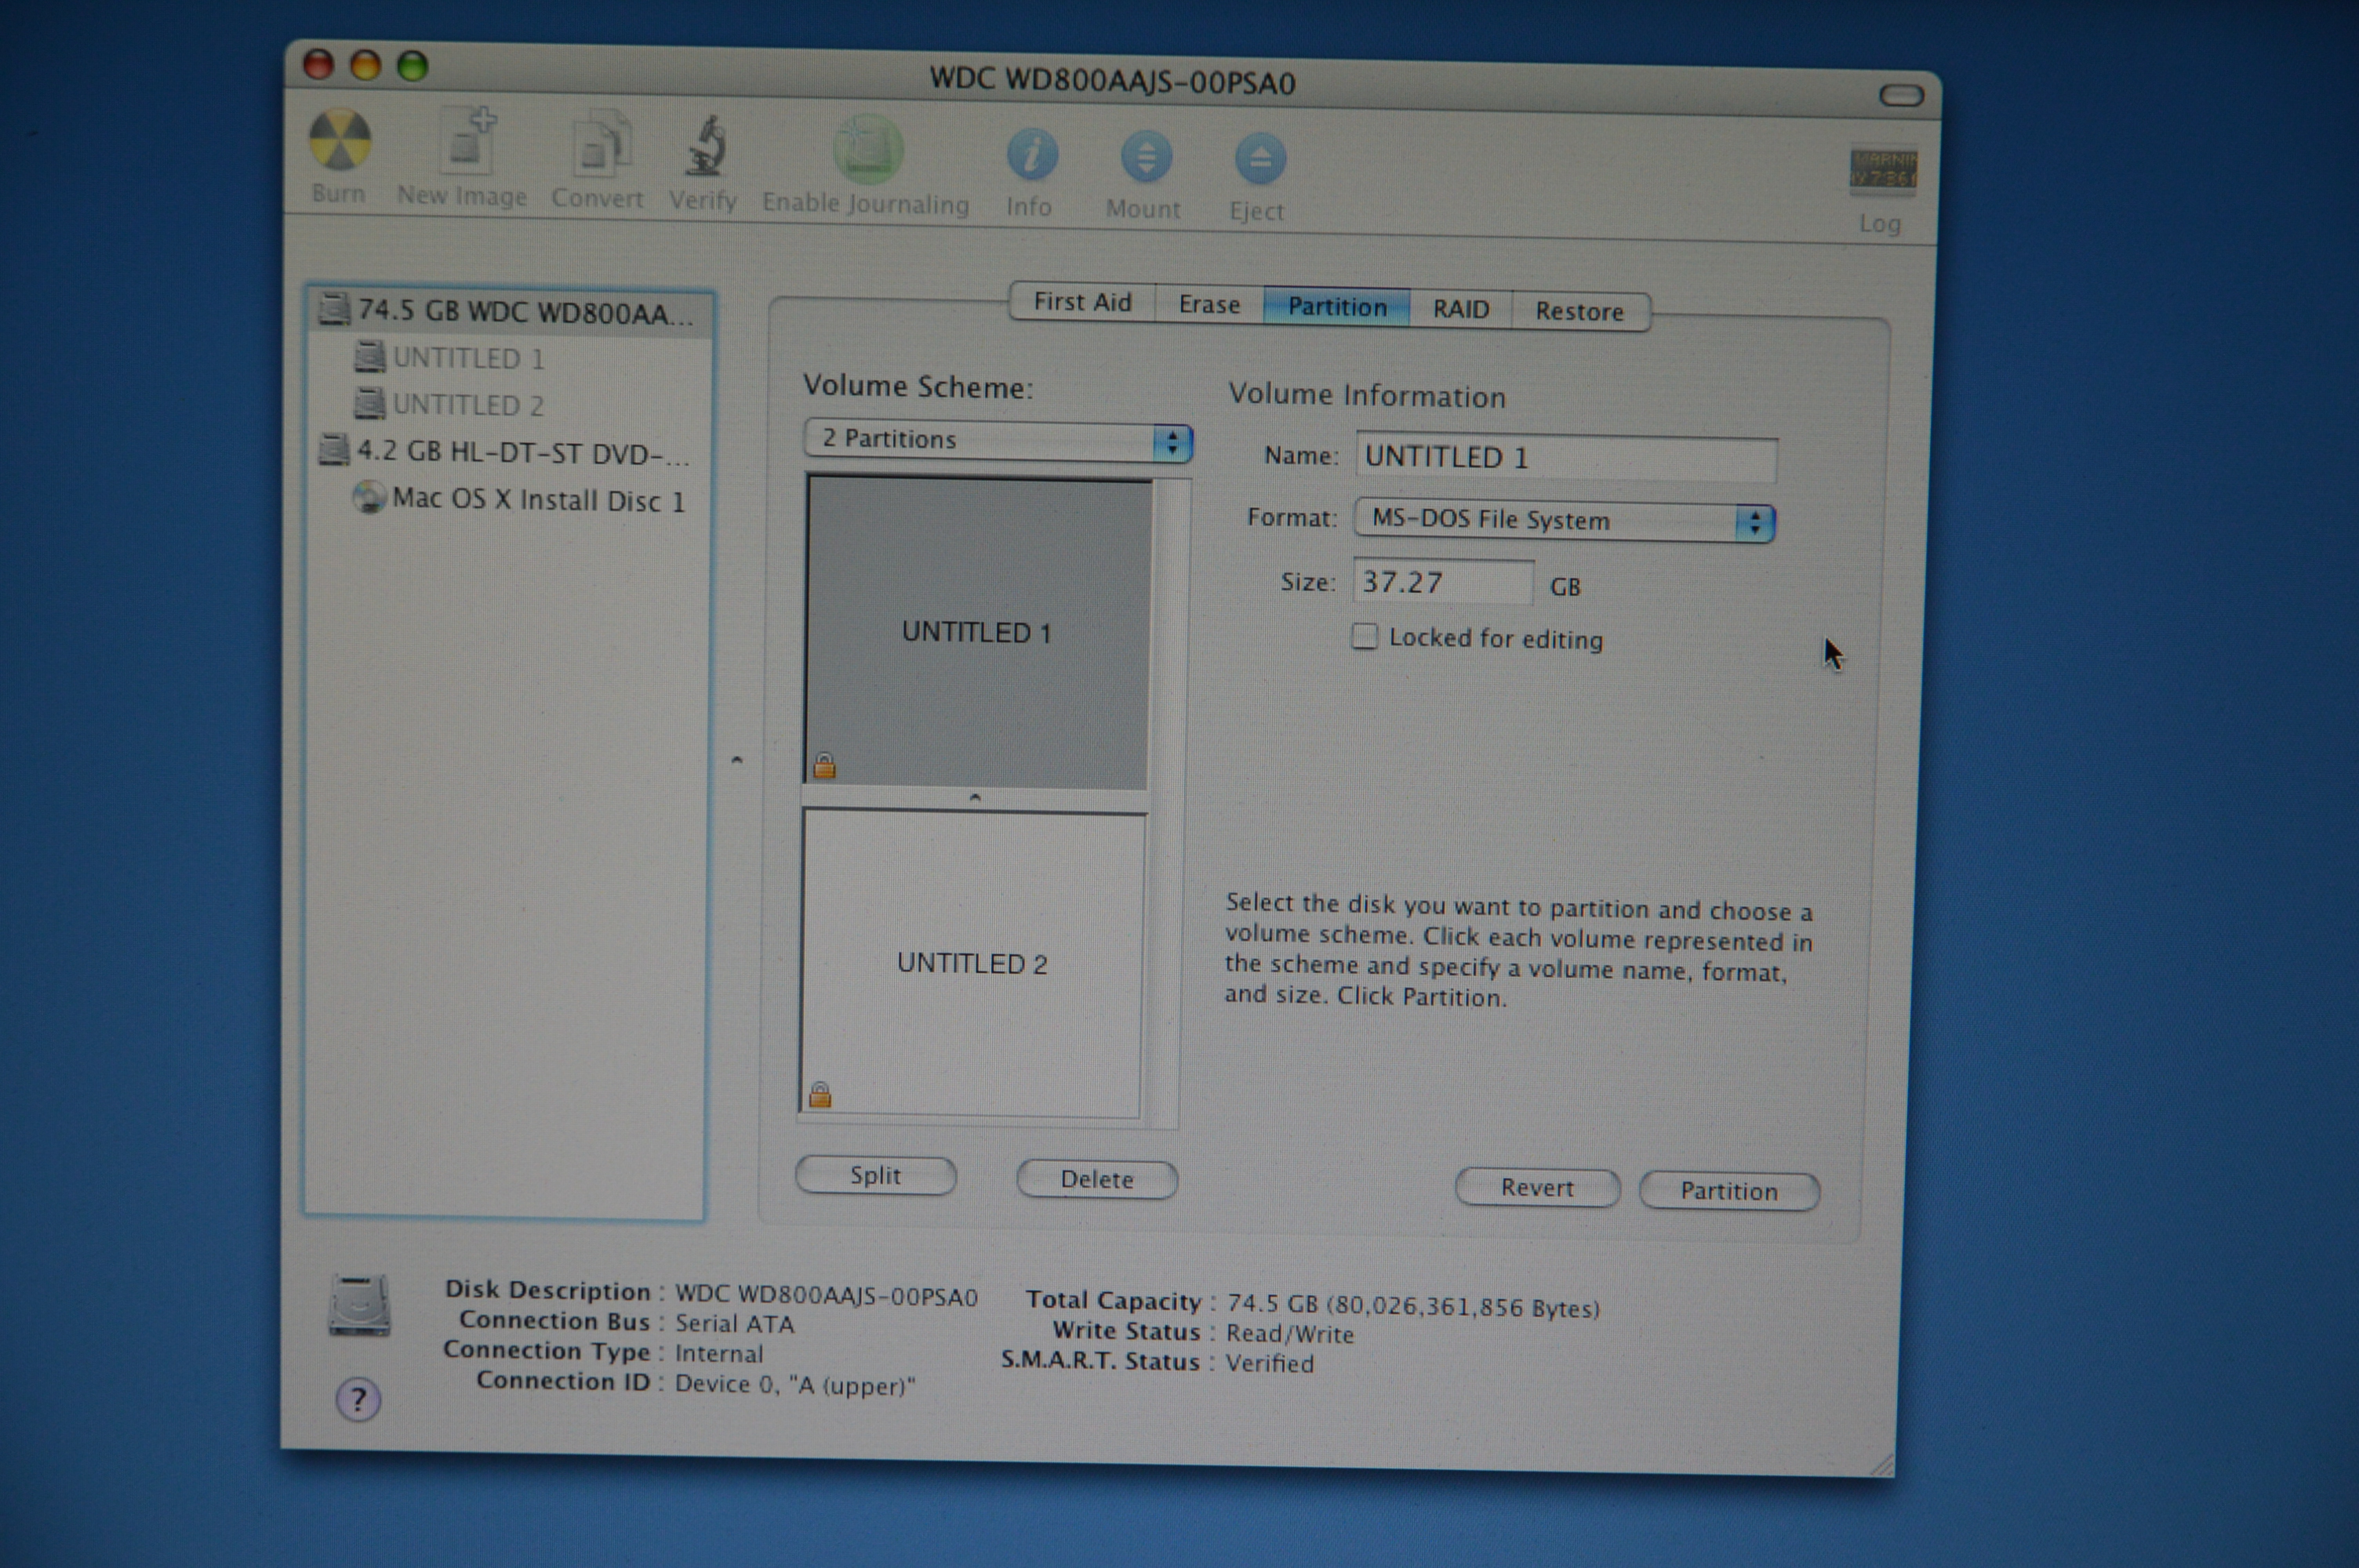Click the Verify microscope icon
The height and width of the screenshot is (1568, 2359).
(706, 148)
